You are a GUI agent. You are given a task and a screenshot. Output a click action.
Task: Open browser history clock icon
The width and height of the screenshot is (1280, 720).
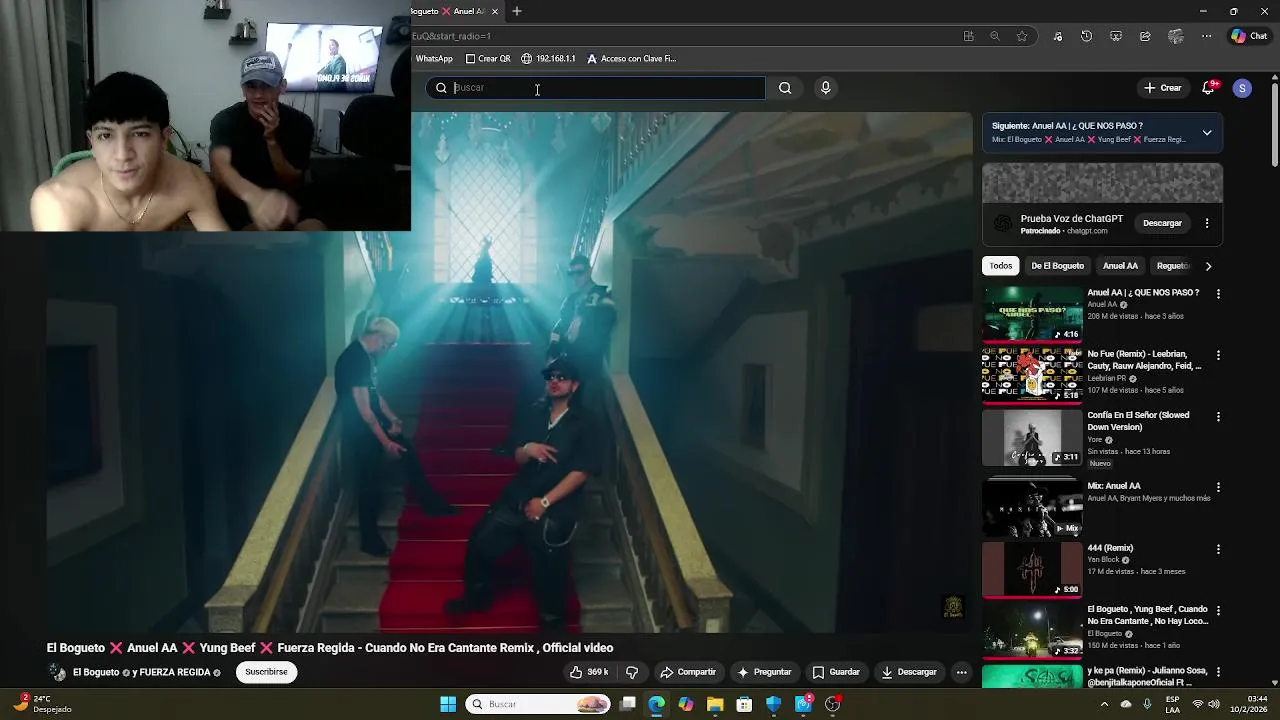[x=1086, y=36]
